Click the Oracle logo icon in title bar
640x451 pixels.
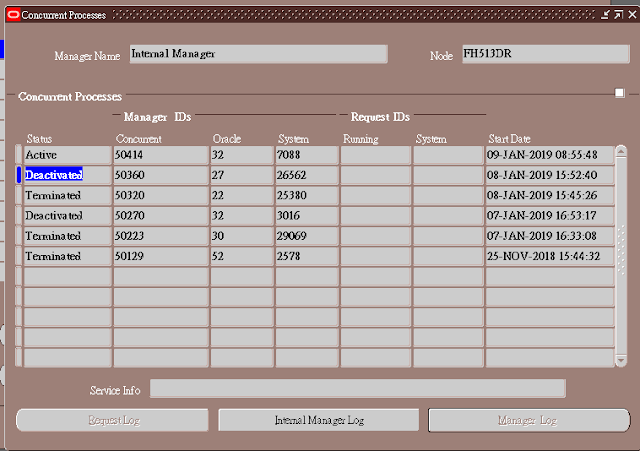pos(13,15)
